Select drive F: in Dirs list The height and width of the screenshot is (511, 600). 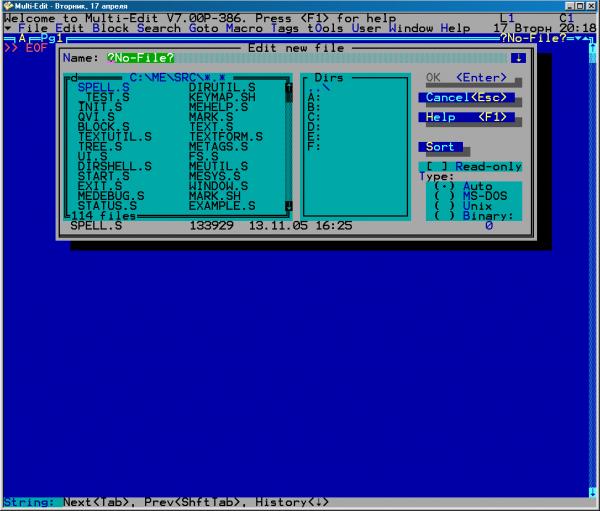[314, 147]
